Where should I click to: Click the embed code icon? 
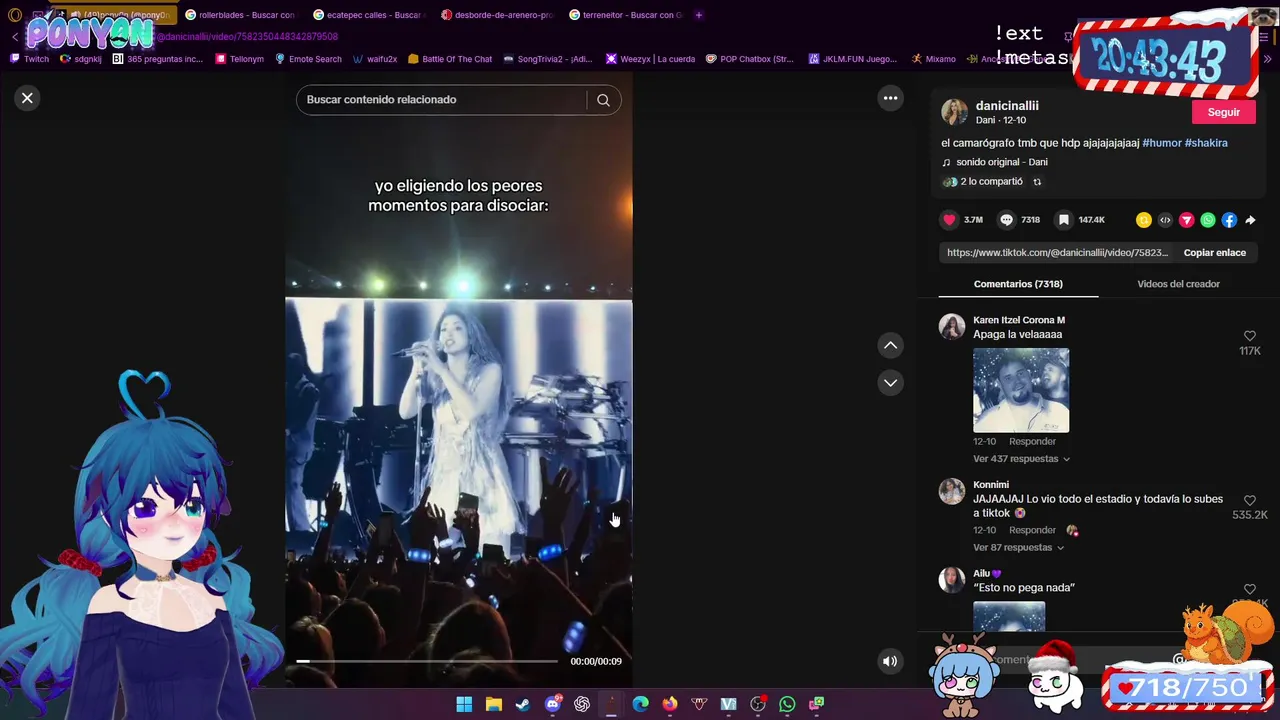coord(1165,220)
